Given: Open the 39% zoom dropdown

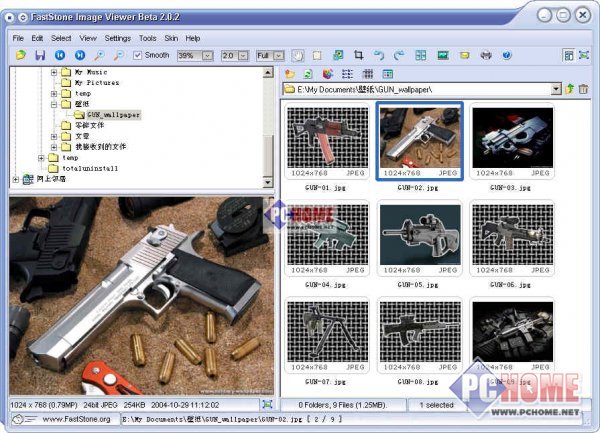Looking at the screenshot, I should click(x=207, y=56).
